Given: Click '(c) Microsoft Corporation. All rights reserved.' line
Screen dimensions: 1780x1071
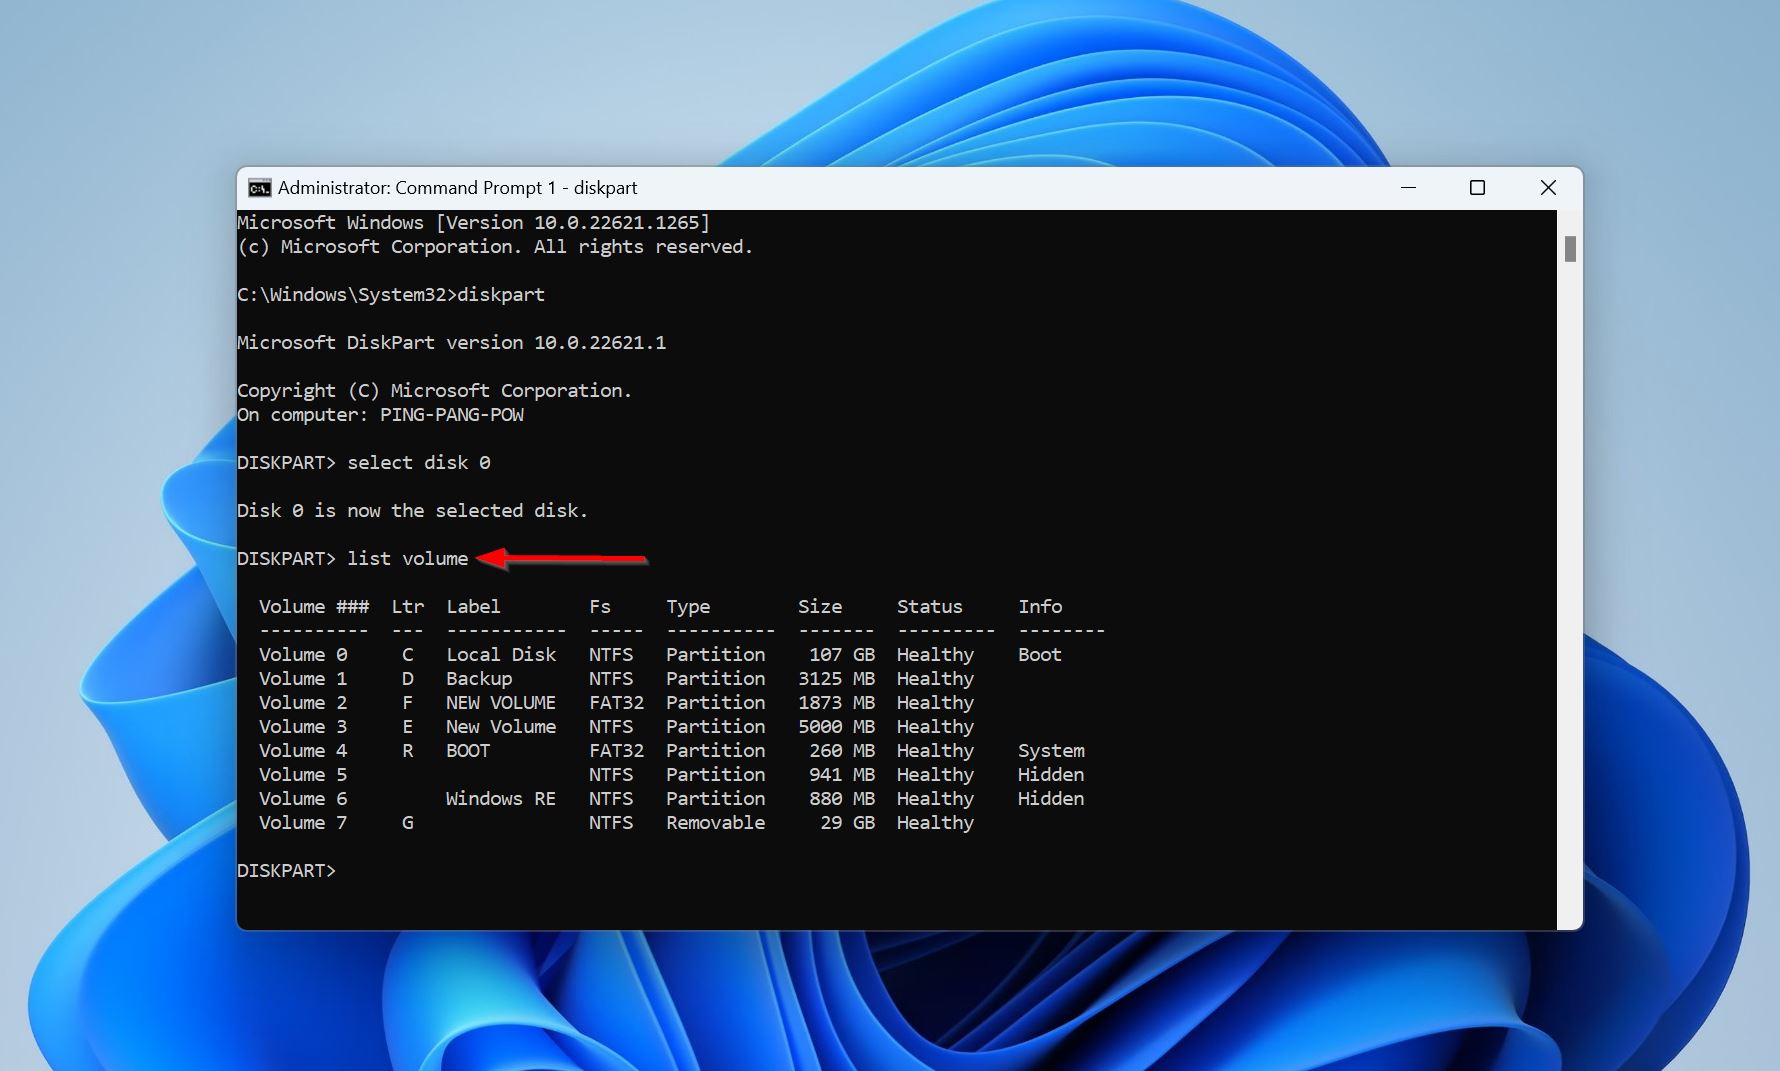Looking at the screenshot, I should pos(495,247).
